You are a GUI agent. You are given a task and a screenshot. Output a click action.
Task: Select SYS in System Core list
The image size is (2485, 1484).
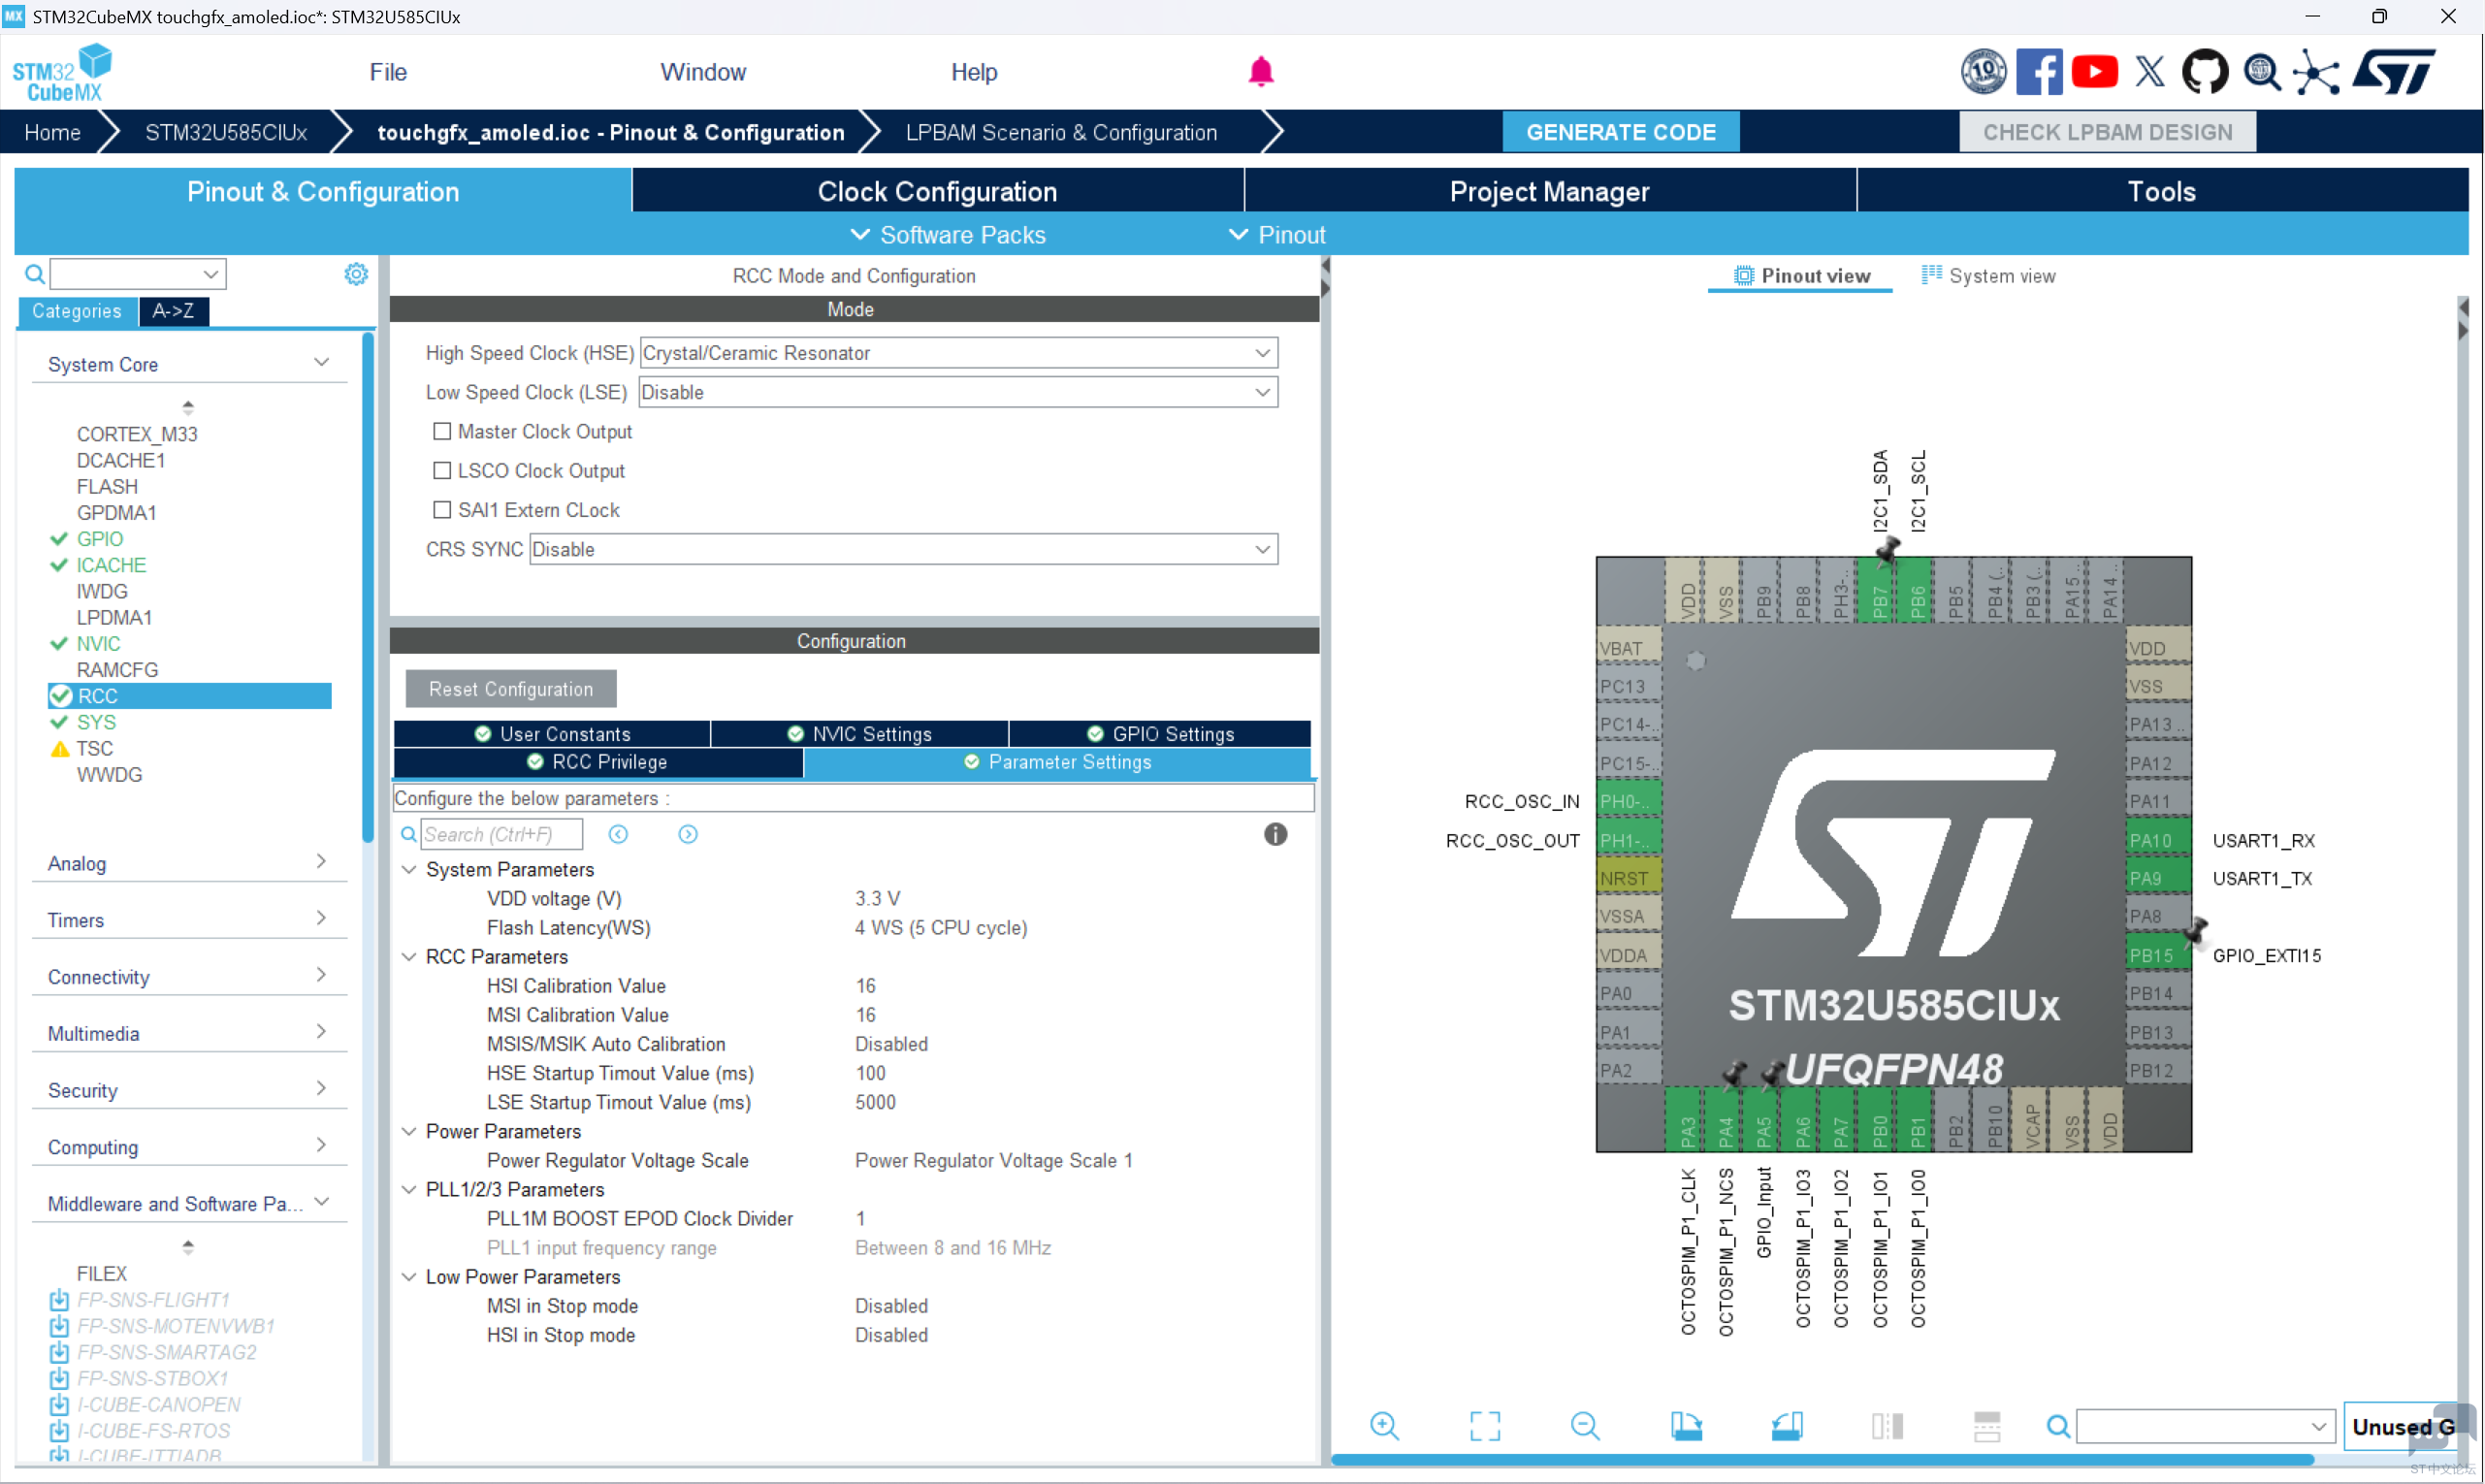[96, 722]
